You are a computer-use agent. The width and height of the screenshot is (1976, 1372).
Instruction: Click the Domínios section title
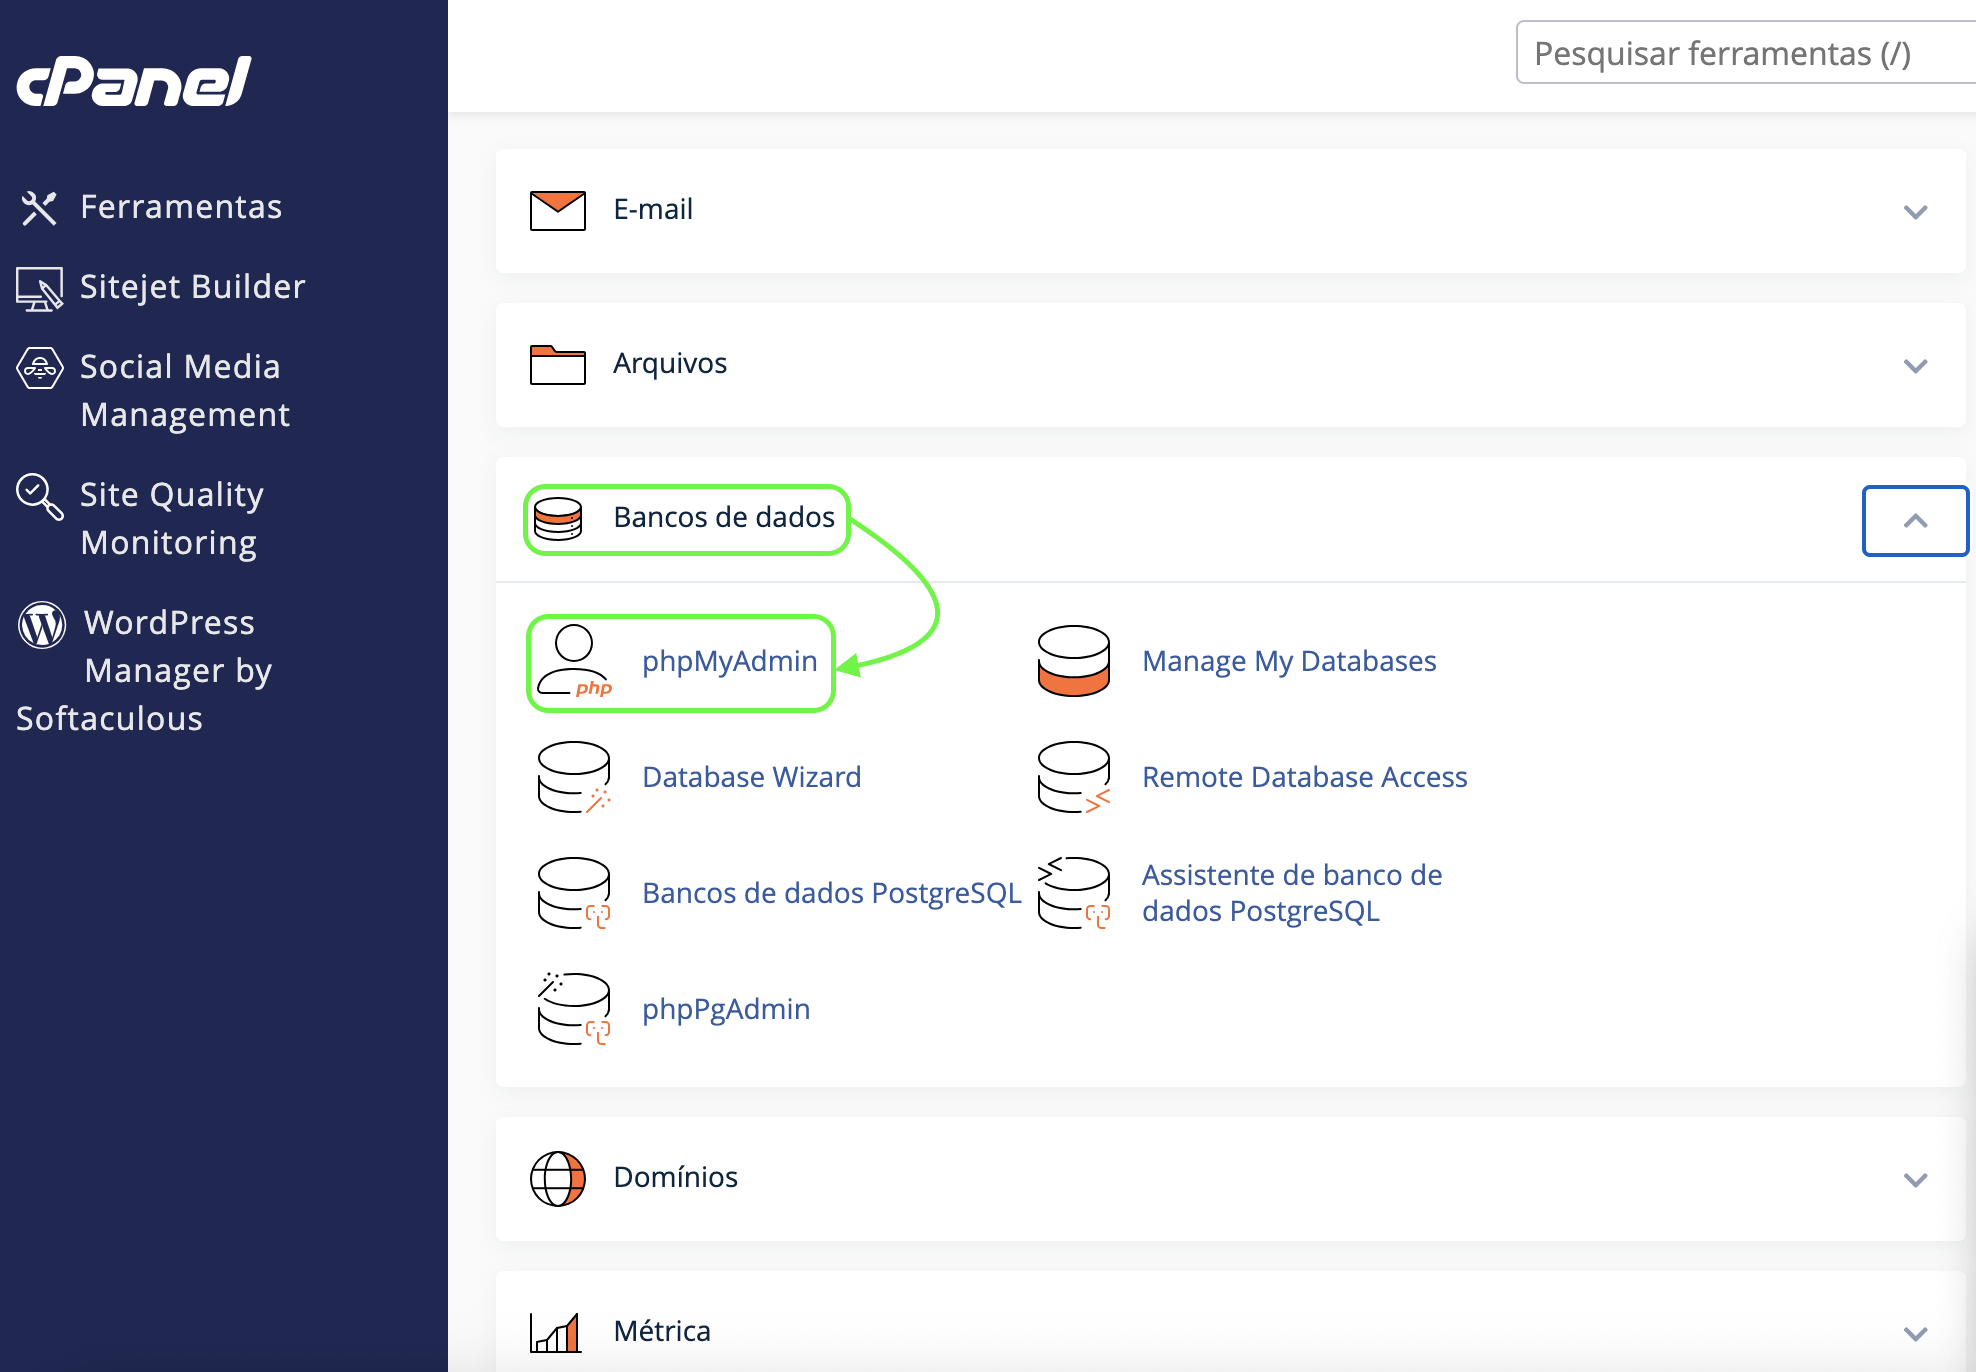pyautogui.click(x=676, y=1178)
